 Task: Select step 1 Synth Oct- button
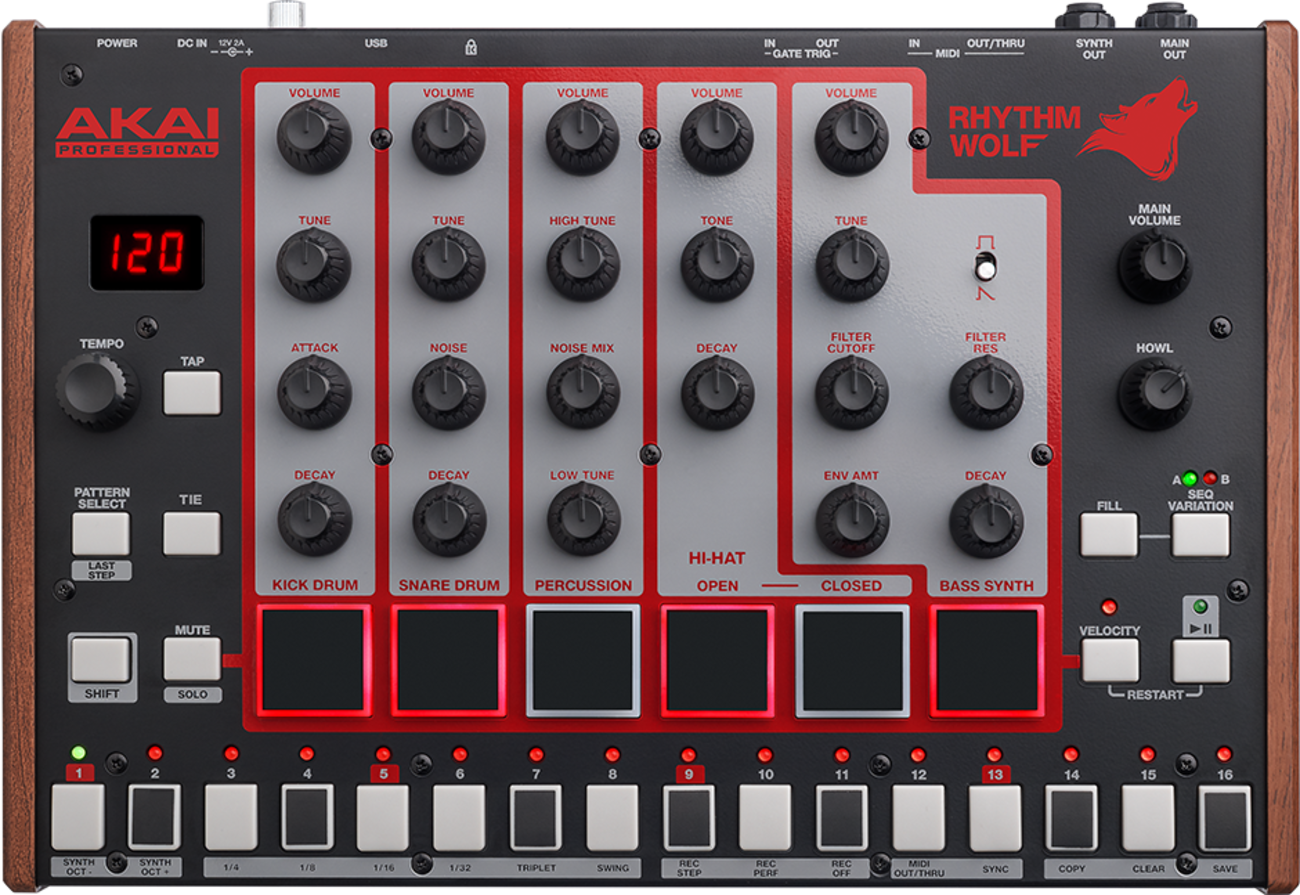coord(78,817)
